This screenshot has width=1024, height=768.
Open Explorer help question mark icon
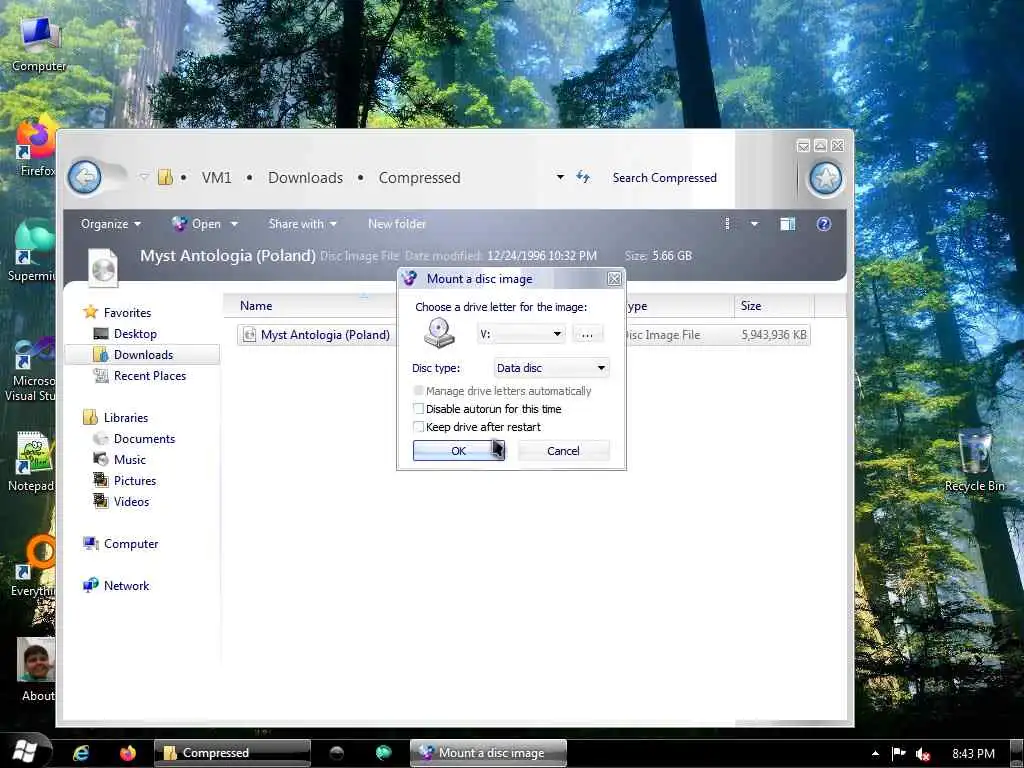(824, 224)
